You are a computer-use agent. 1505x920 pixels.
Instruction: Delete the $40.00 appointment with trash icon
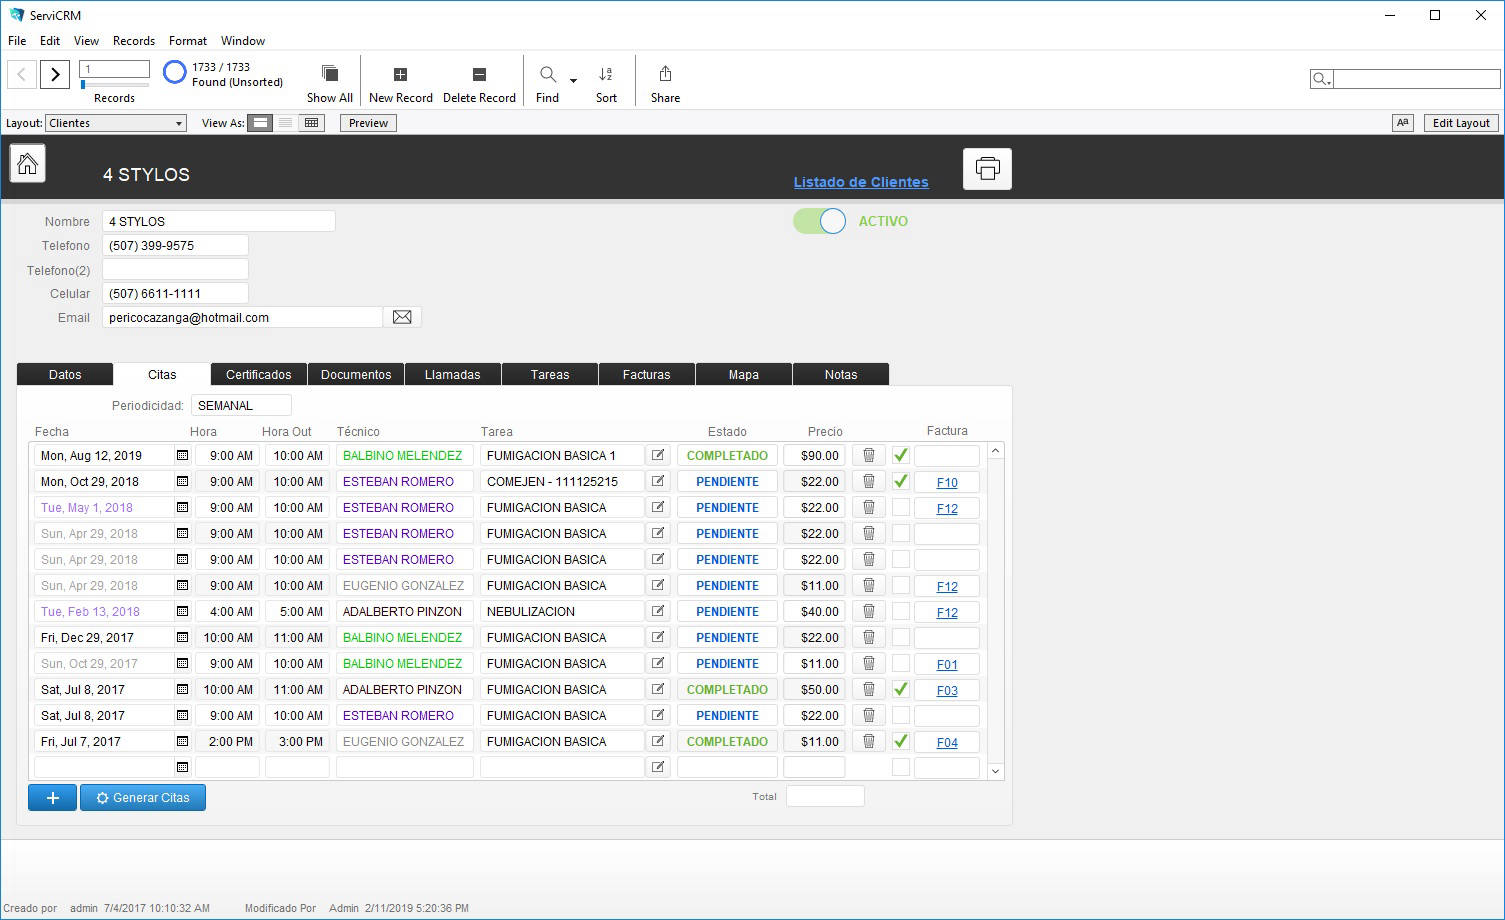point(869,611)
